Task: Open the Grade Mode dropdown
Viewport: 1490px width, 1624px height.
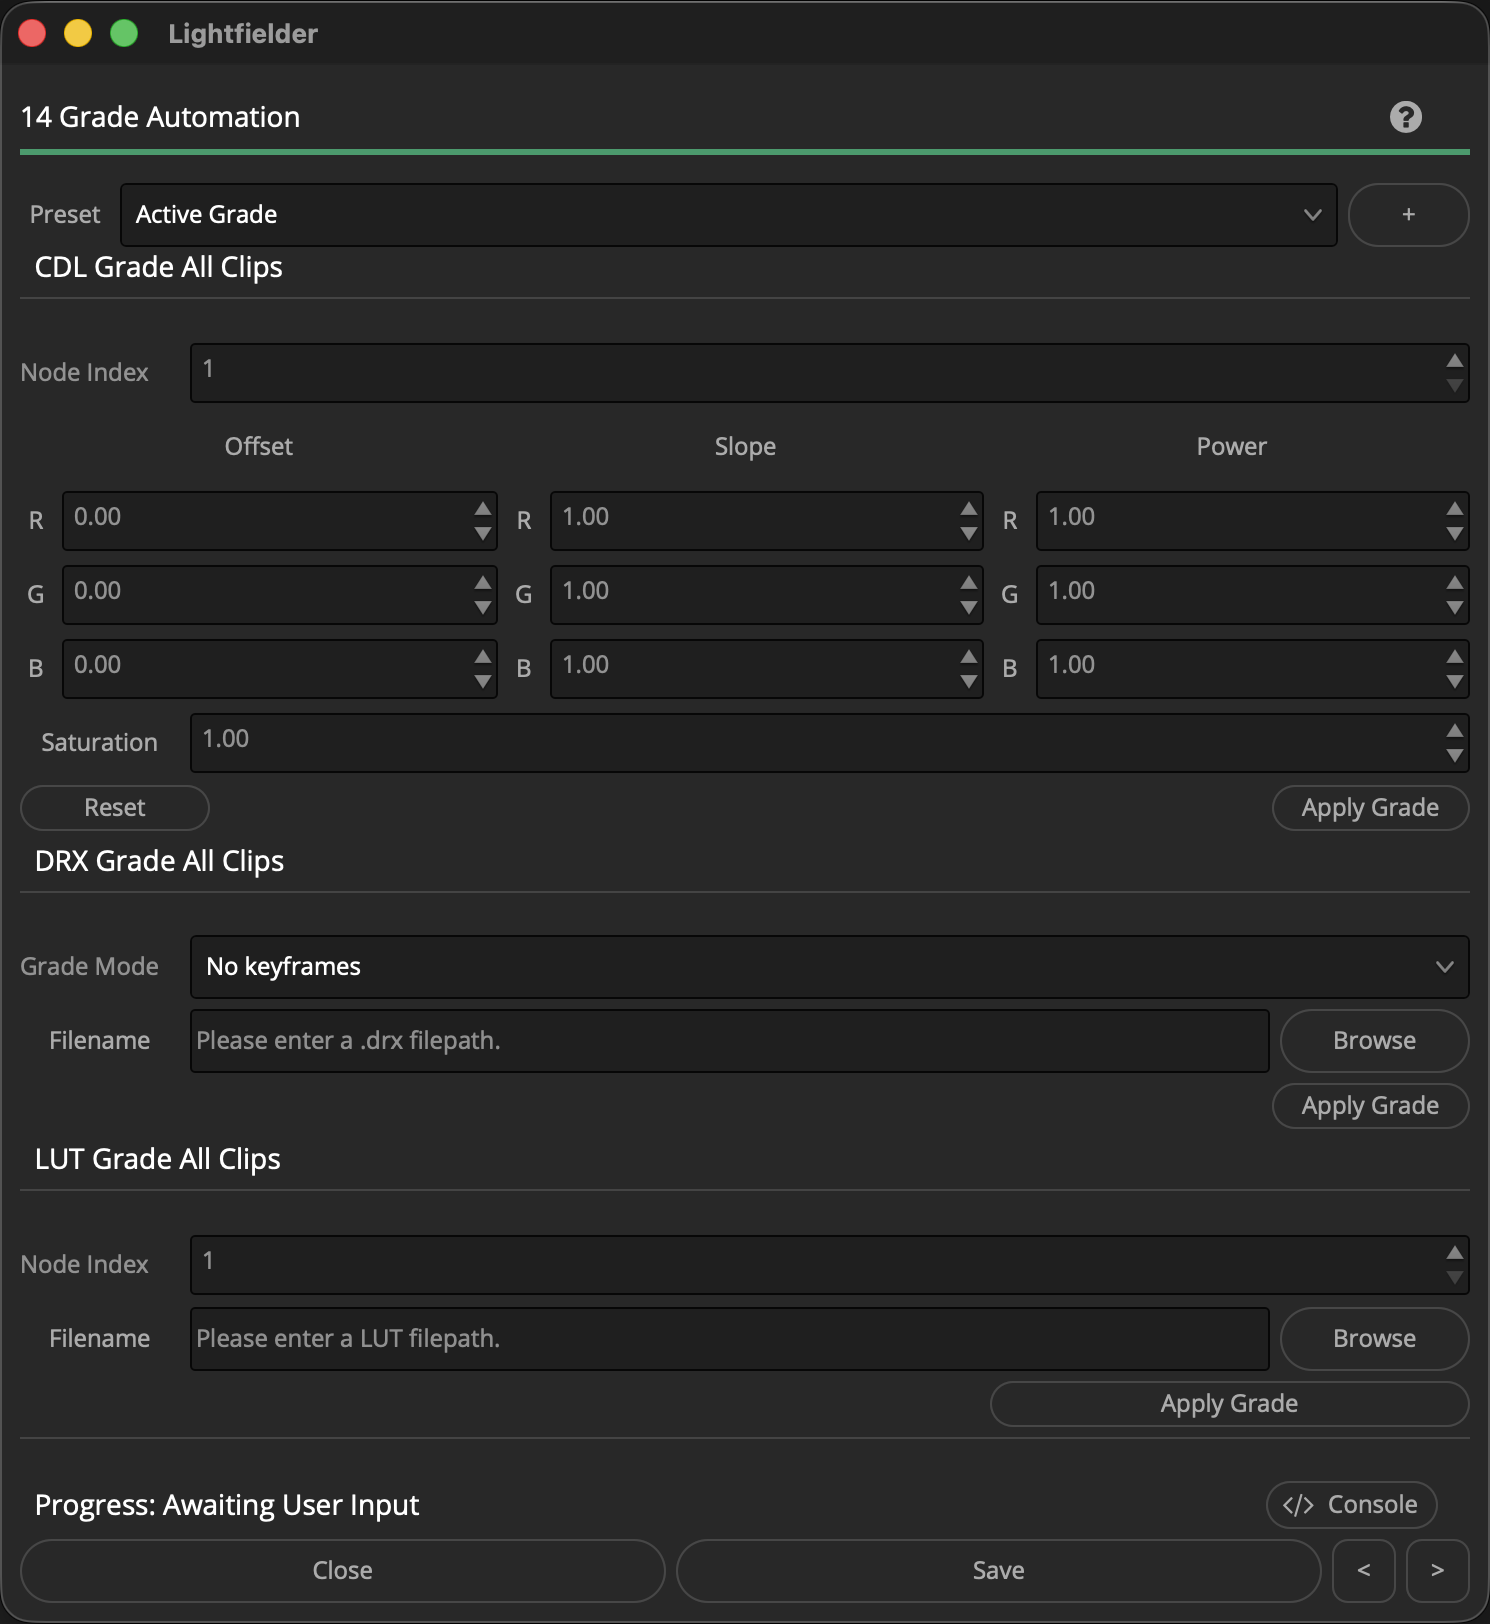Action: pyautogui.click(x=829, y=967)
